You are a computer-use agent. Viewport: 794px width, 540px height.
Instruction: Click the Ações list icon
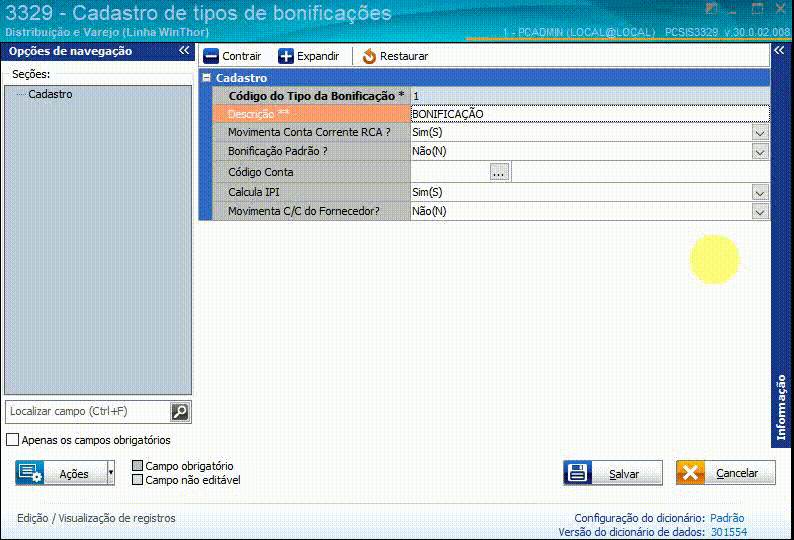click(30, 473)
